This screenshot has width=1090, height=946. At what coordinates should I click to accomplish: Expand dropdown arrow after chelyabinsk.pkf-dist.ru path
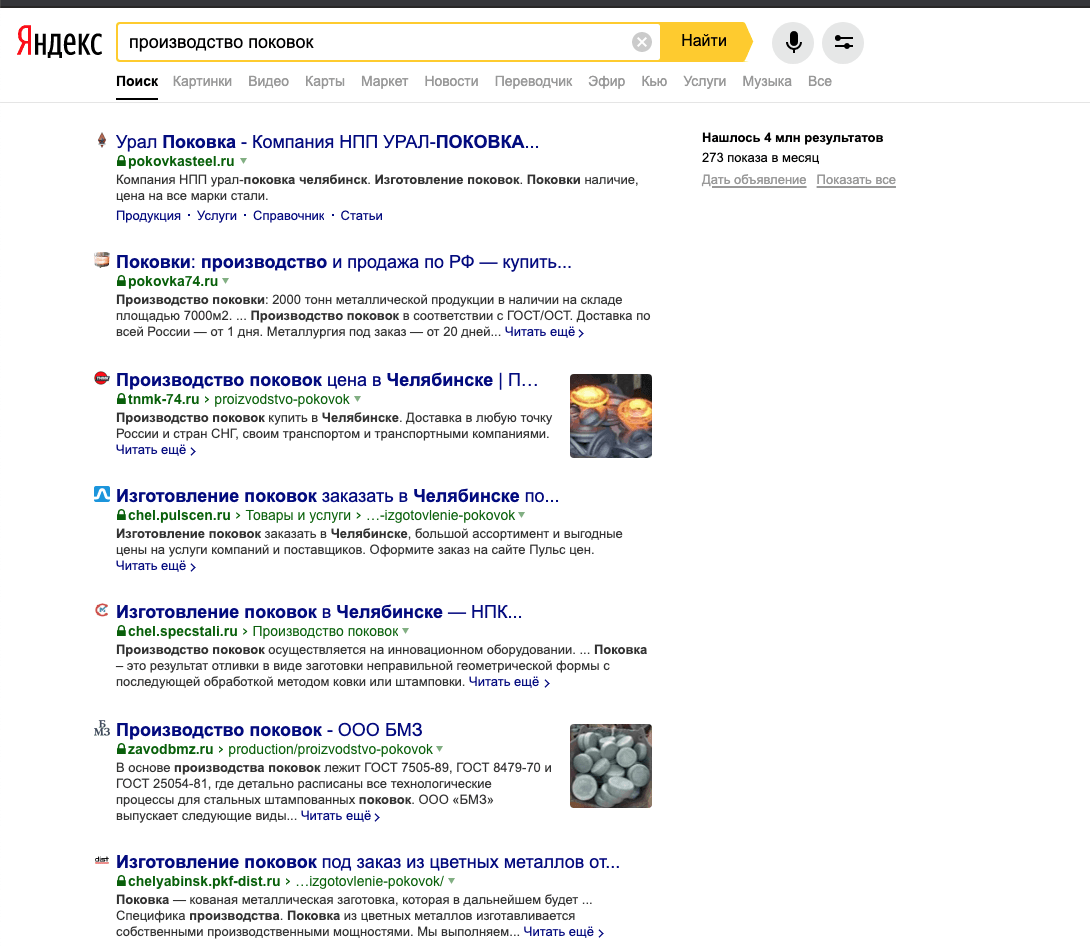pyautogui.click(x=451, y=881)
